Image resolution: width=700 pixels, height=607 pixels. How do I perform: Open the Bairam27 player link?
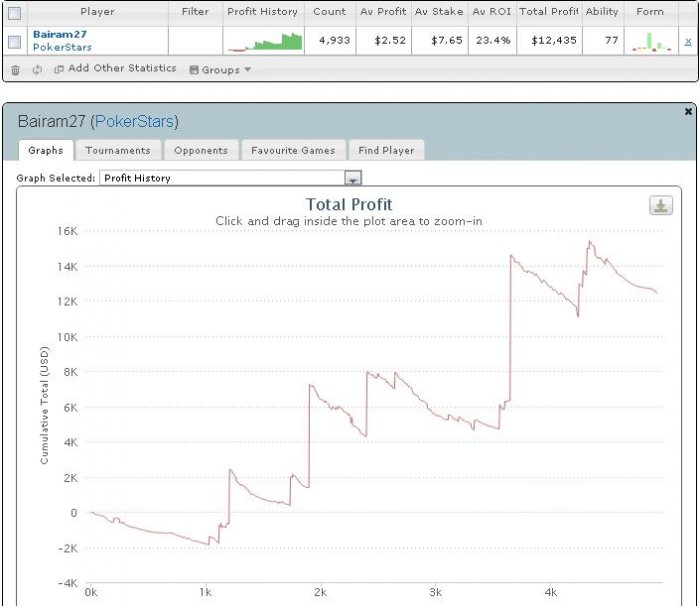coord(60,34)
